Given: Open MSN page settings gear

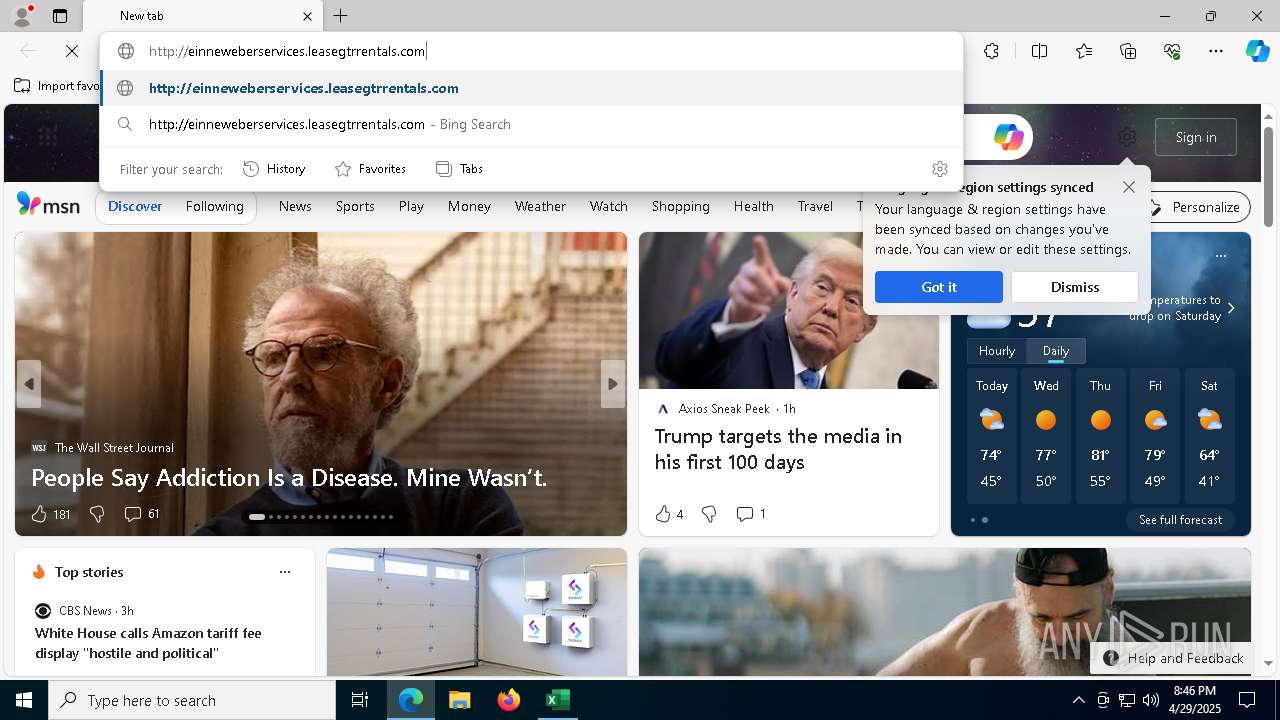Looking at the screenshot, I should pos(1127,137).
